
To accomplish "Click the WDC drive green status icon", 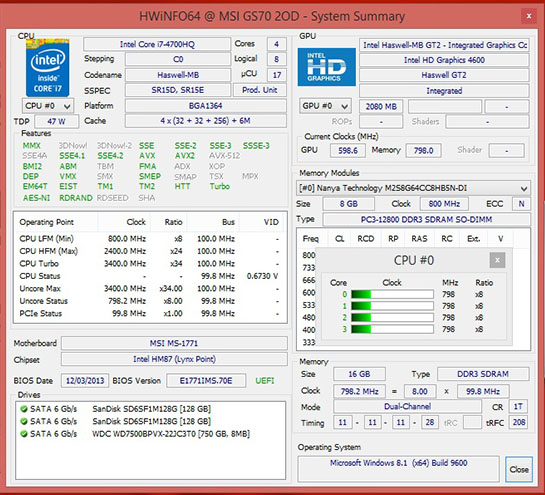I will (x=24, y=434).
